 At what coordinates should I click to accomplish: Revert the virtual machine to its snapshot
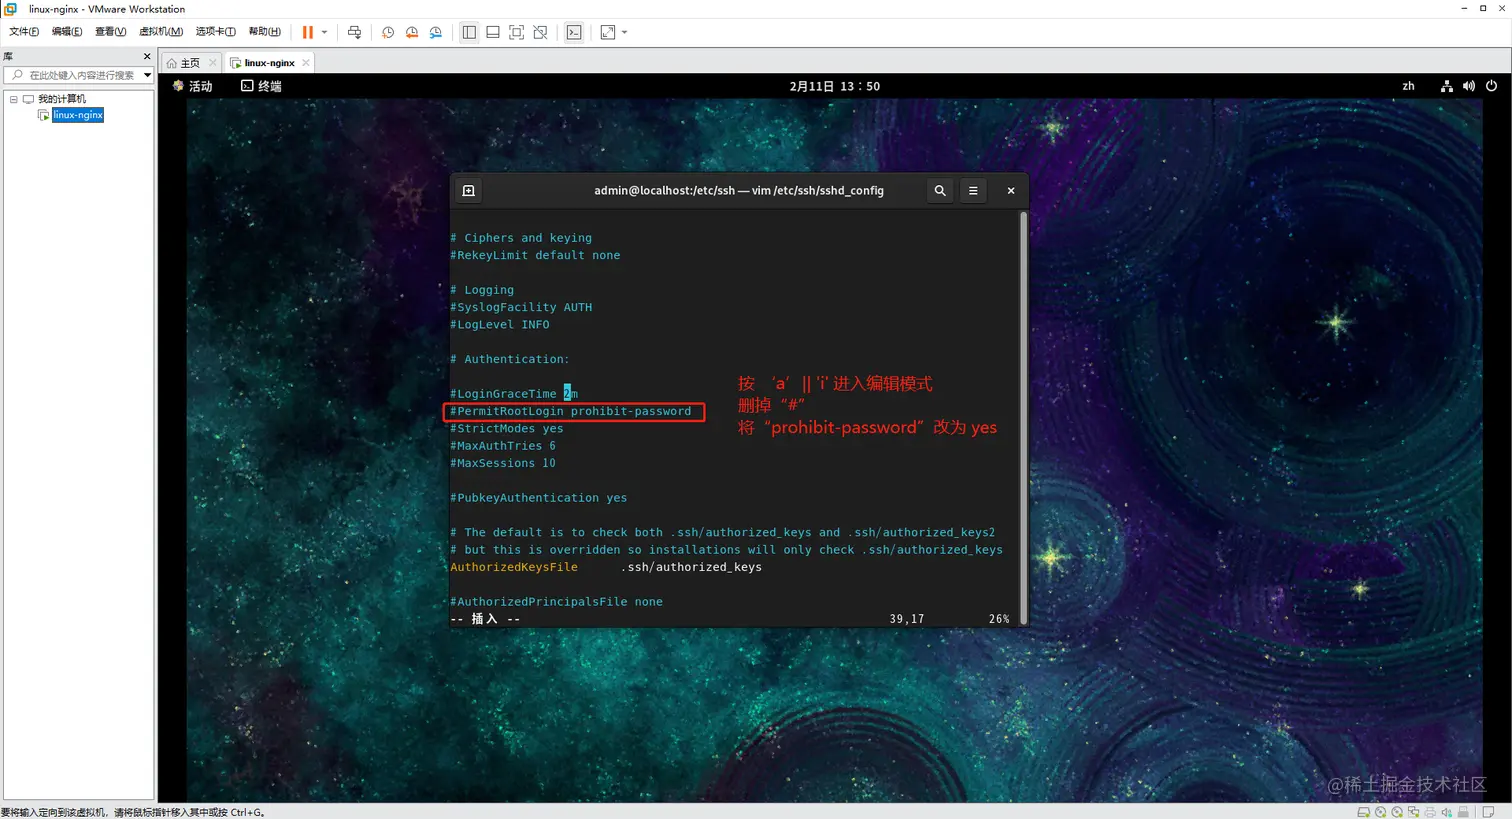[x=412, y=32]
